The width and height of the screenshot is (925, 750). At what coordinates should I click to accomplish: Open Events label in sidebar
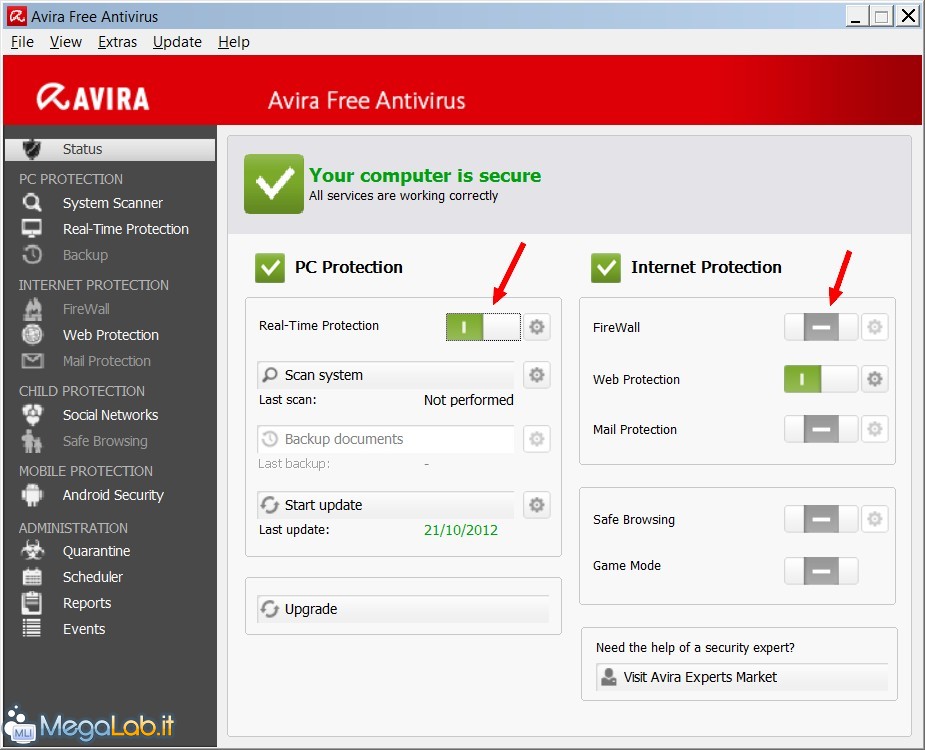click(x=84, y=628)
